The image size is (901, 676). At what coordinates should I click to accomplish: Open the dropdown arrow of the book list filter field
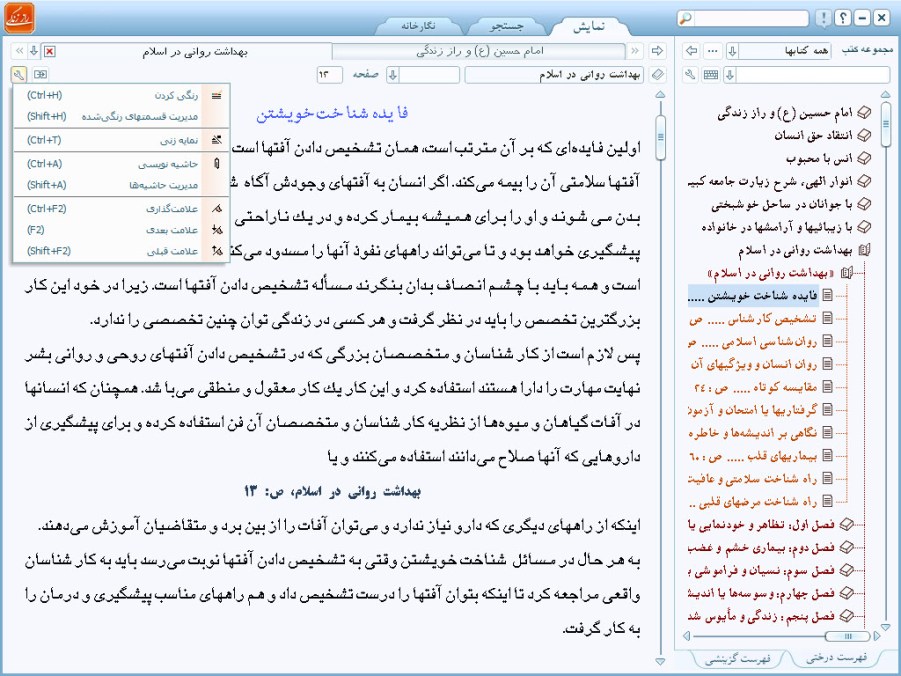click(x=730, y=75)
